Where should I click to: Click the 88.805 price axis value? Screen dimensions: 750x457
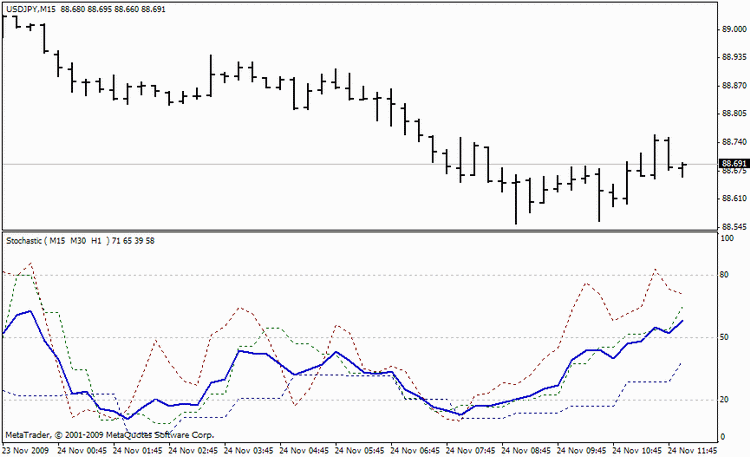tap(734, 114)
